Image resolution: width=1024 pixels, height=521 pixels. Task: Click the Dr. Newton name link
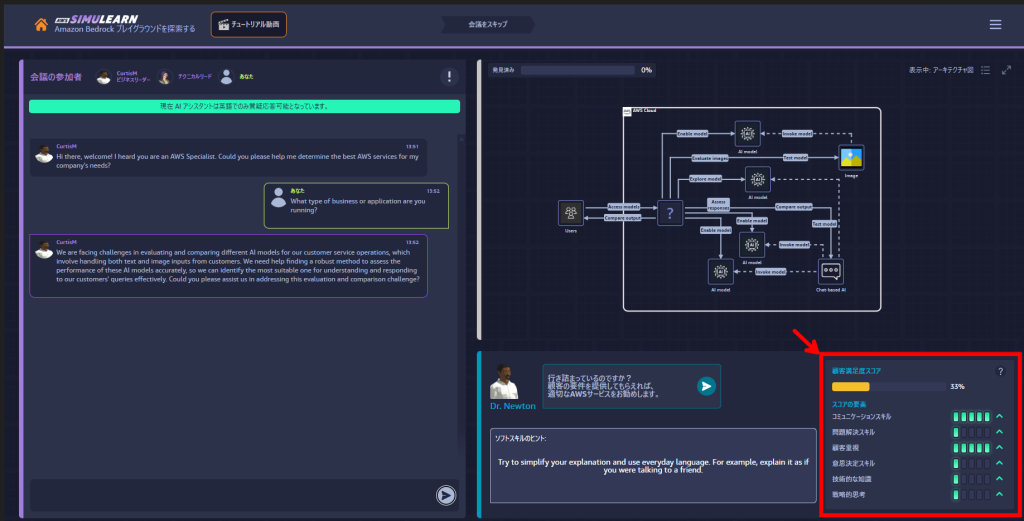(513, 406)
